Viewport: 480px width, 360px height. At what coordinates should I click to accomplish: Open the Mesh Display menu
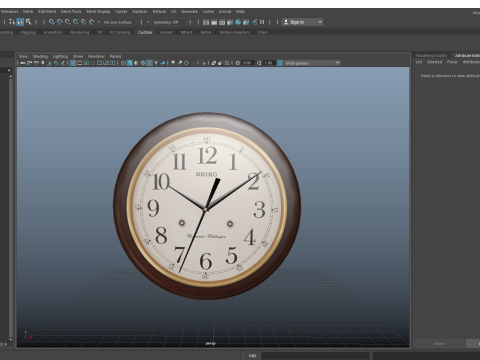[98, 11]
